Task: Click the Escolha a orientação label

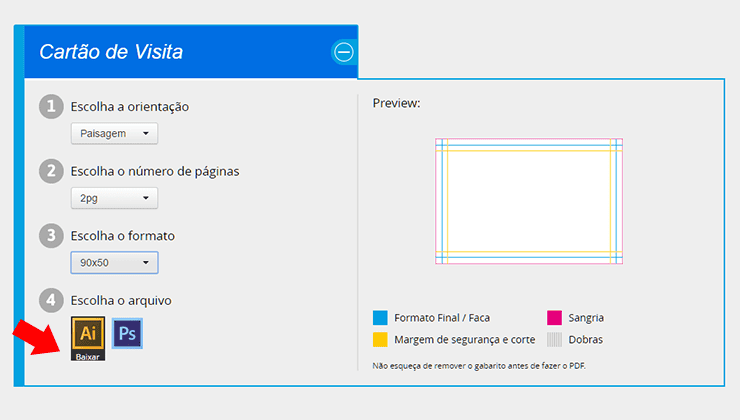Action: pos(130,107)
